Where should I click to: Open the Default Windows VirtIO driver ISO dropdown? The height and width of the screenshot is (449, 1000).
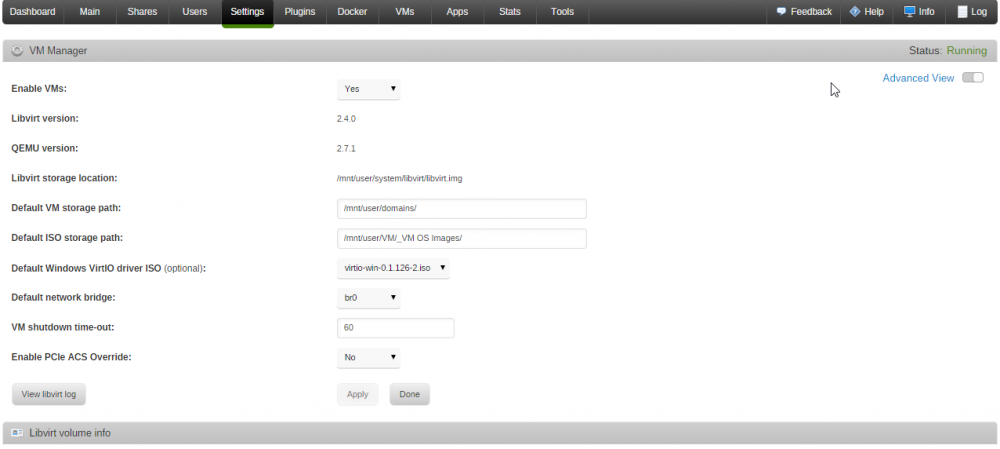pos(393,269)
